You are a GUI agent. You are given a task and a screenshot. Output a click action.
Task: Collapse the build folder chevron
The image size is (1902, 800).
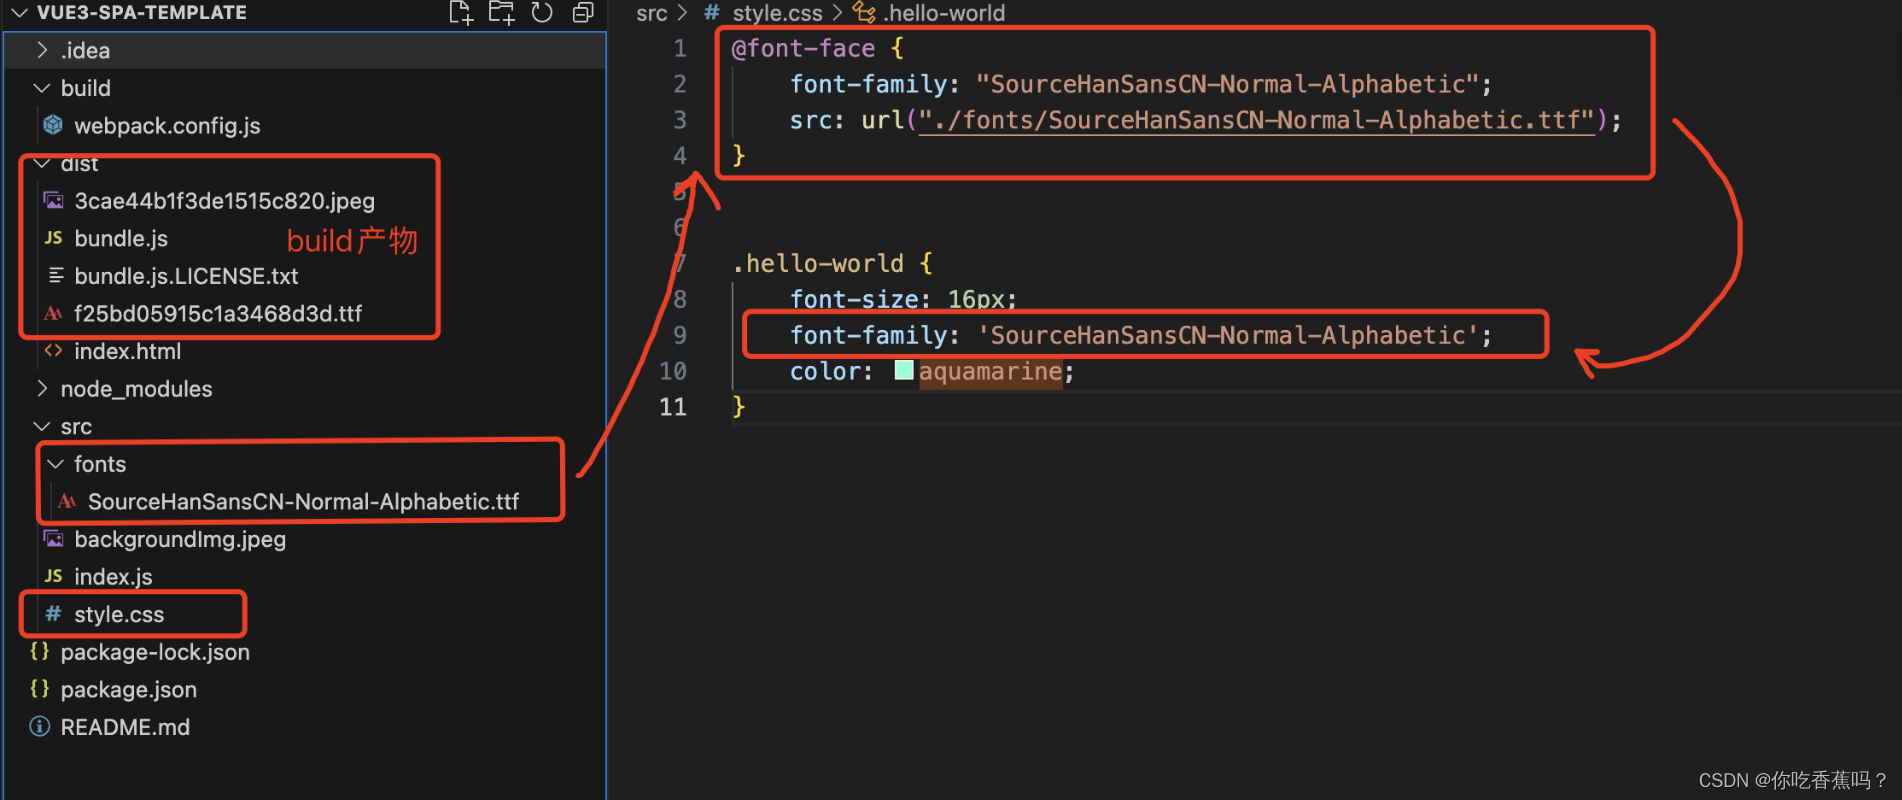(42, 88)
